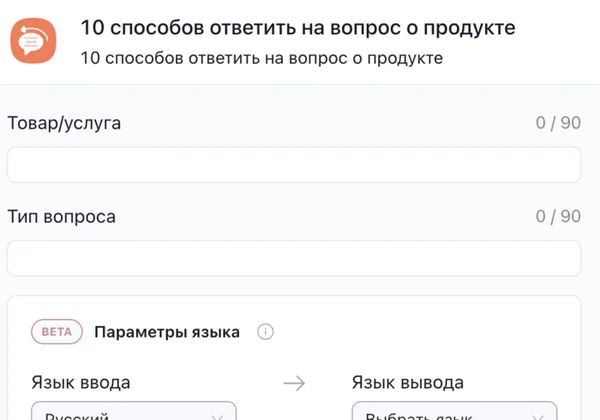
Task: Click the subtitle under the page title
Action: click(262, 58)
